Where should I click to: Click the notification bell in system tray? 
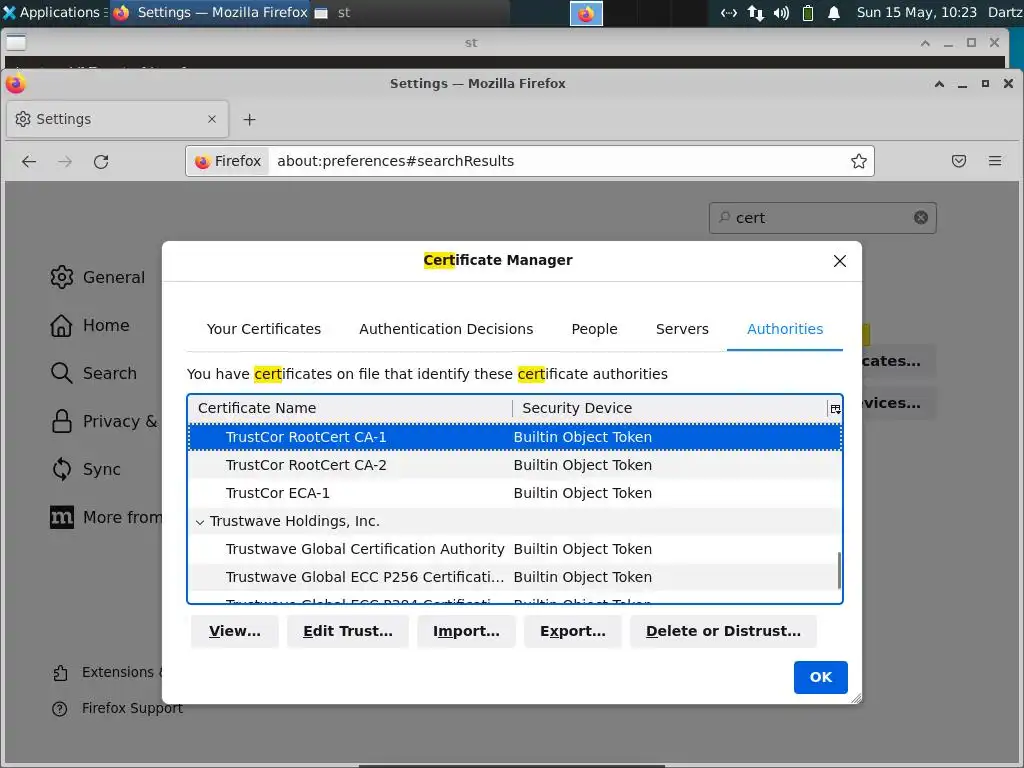(833, 13)
